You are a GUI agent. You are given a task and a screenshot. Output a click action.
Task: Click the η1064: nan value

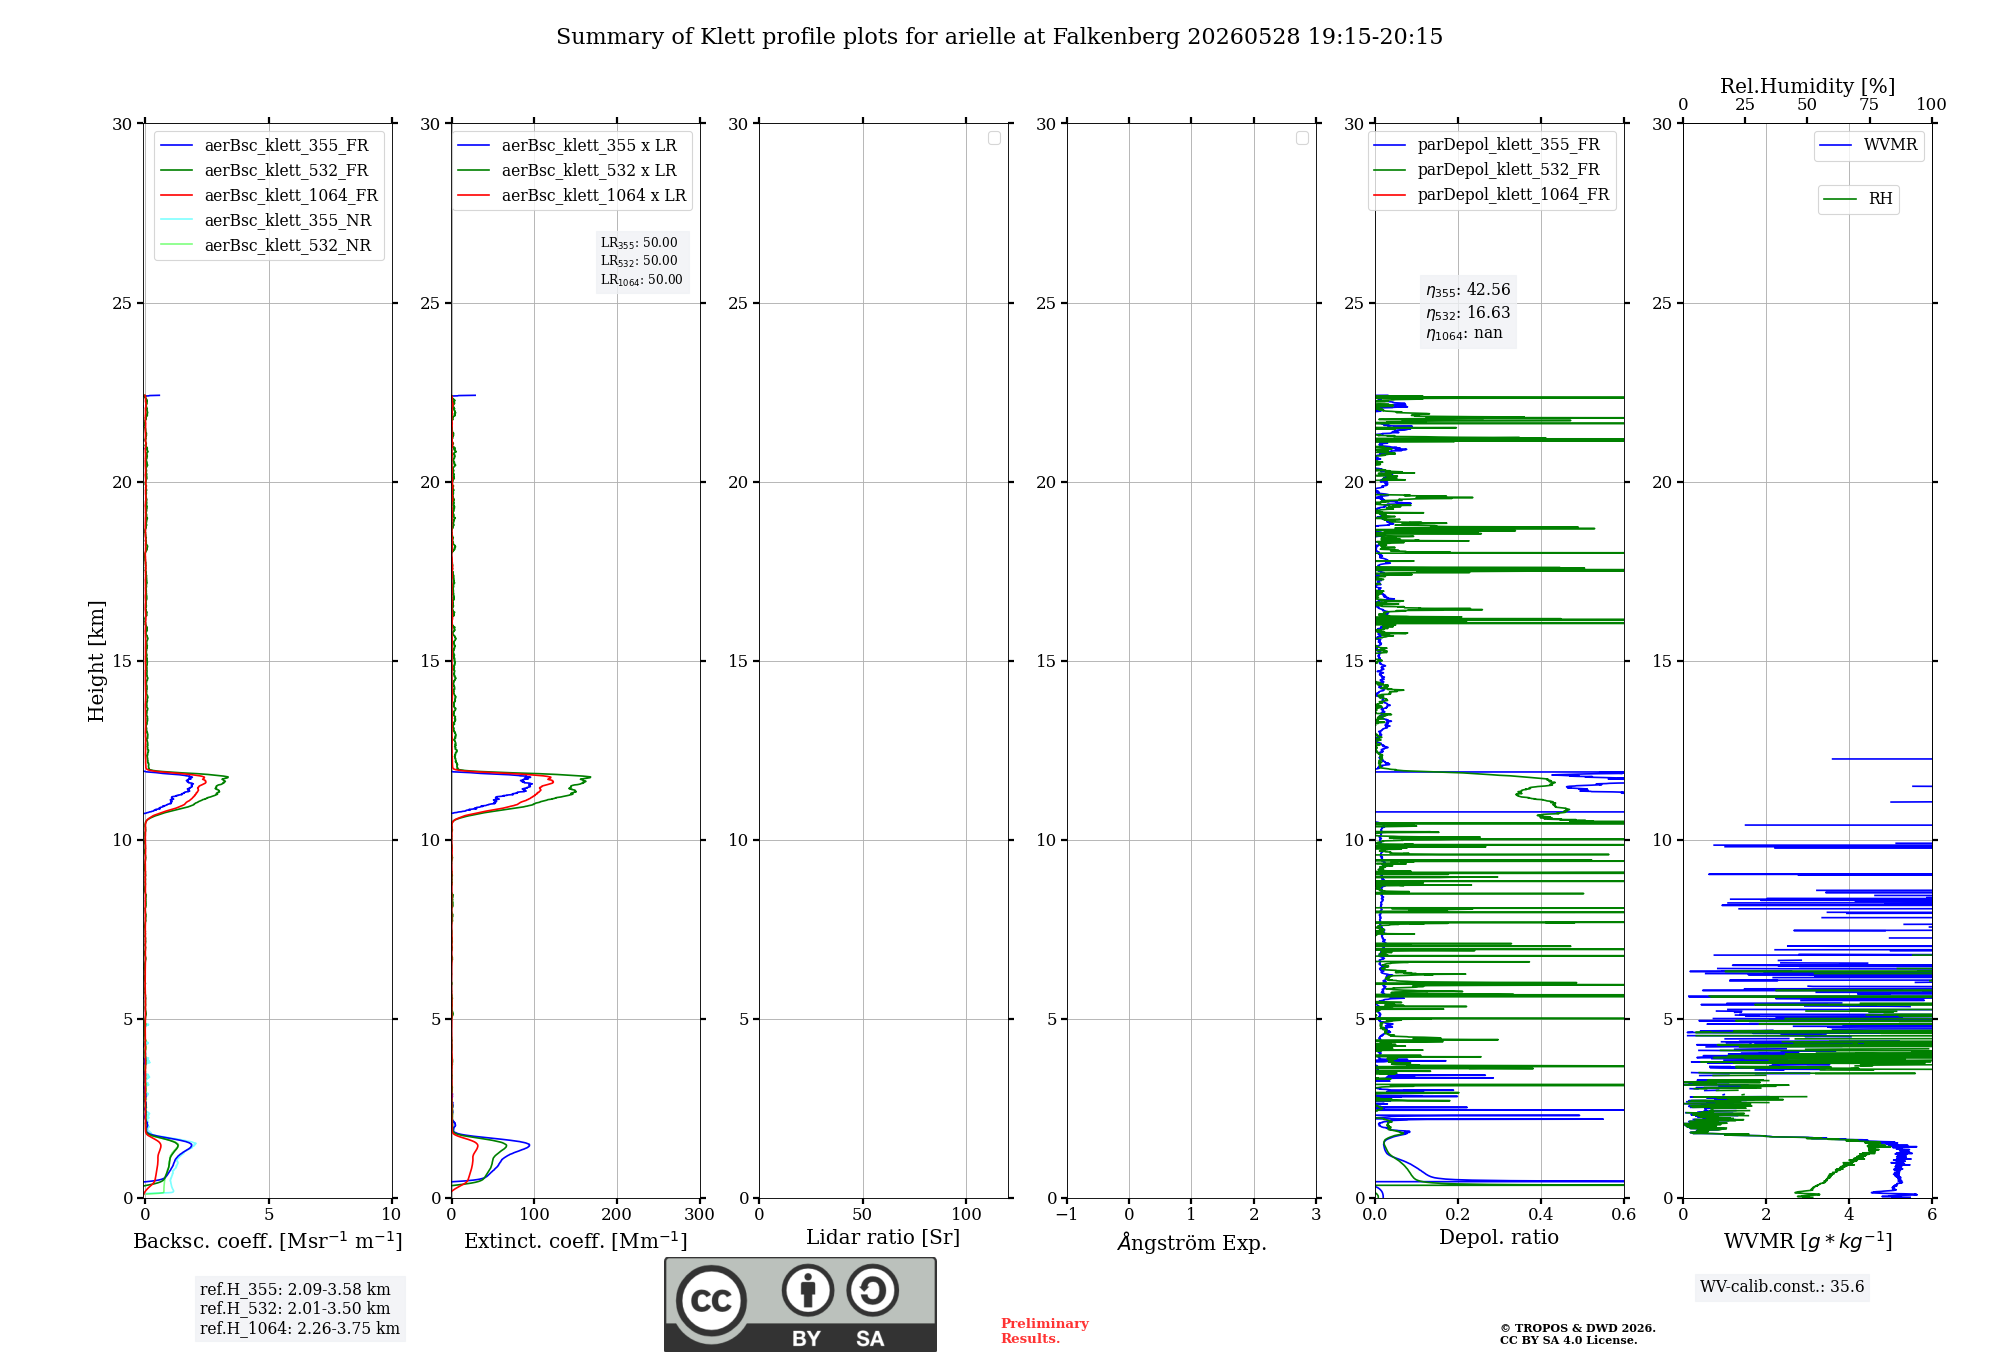[1464, 334]
